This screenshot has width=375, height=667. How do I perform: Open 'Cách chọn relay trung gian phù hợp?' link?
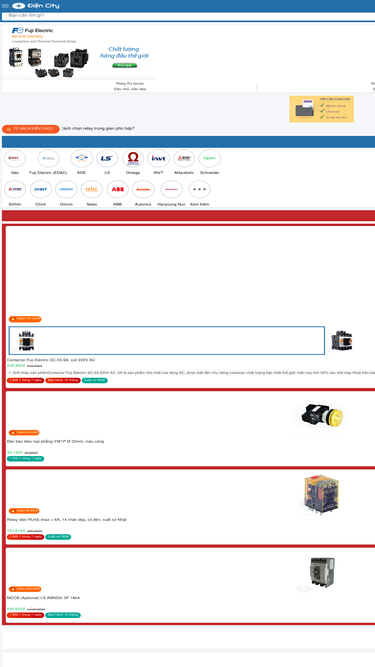coord(98,128)
